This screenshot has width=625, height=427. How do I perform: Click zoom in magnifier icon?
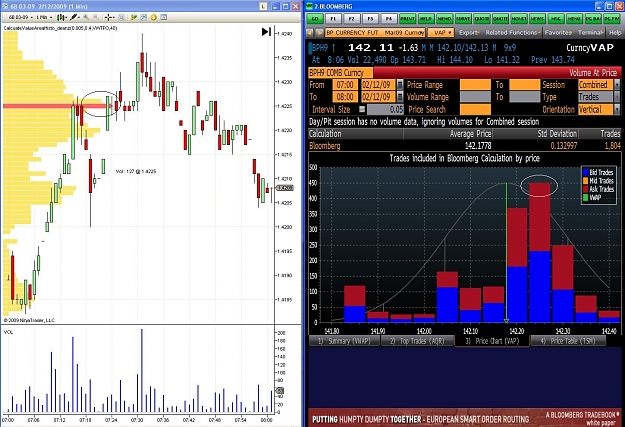point(86,17)
